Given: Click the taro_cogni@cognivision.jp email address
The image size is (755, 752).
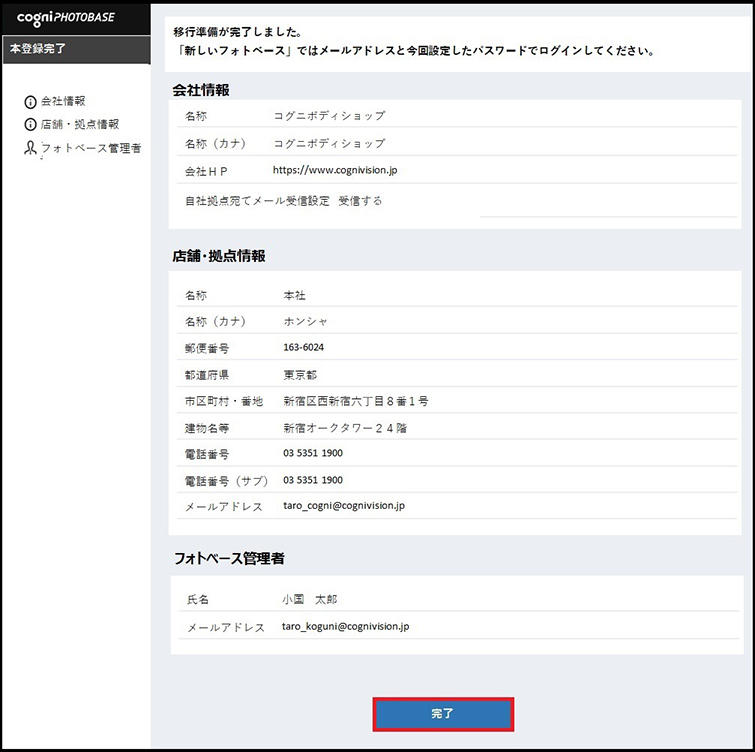Looking at the screenshot, I should tap(344, 506).
